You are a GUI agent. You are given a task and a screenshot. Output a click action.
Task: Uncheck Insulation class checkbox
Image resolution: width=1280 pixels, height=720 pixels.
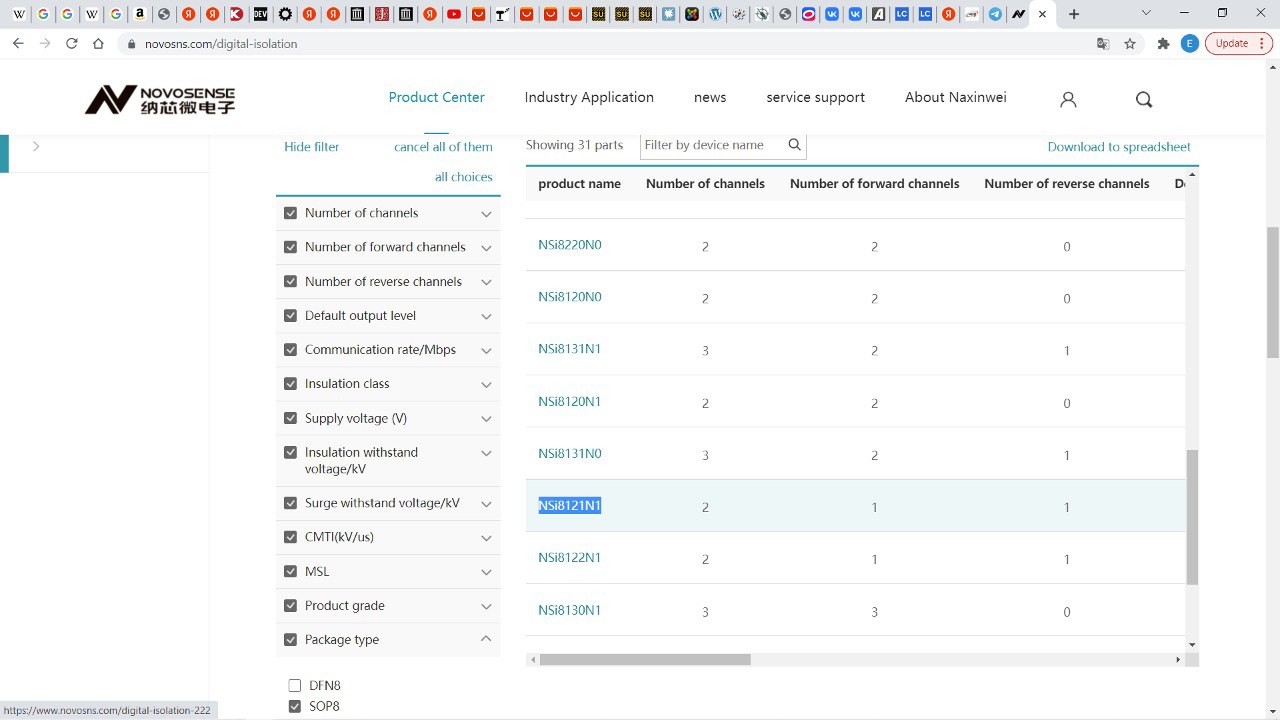(x=291, y=384)
